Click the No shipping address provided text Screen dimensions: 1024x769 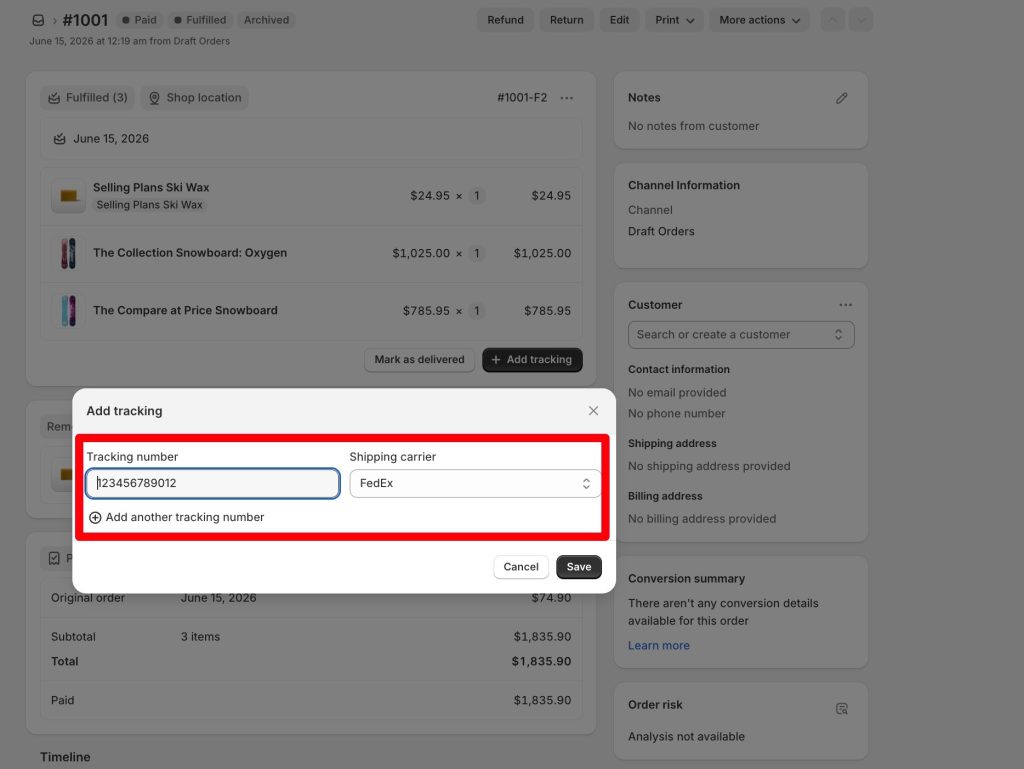pos(709,466)
